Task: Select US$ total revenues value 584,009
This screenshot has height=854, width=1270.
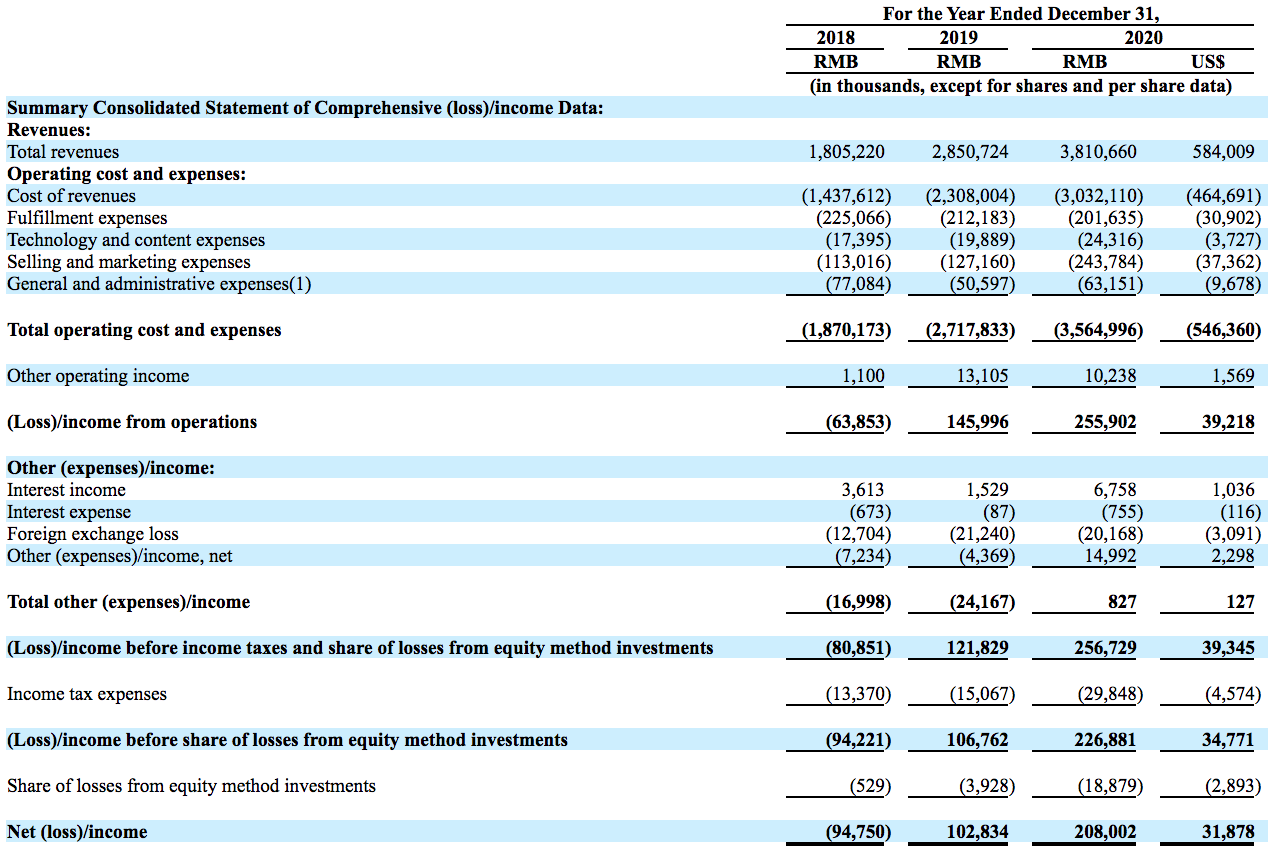Action: [1224, 152]
